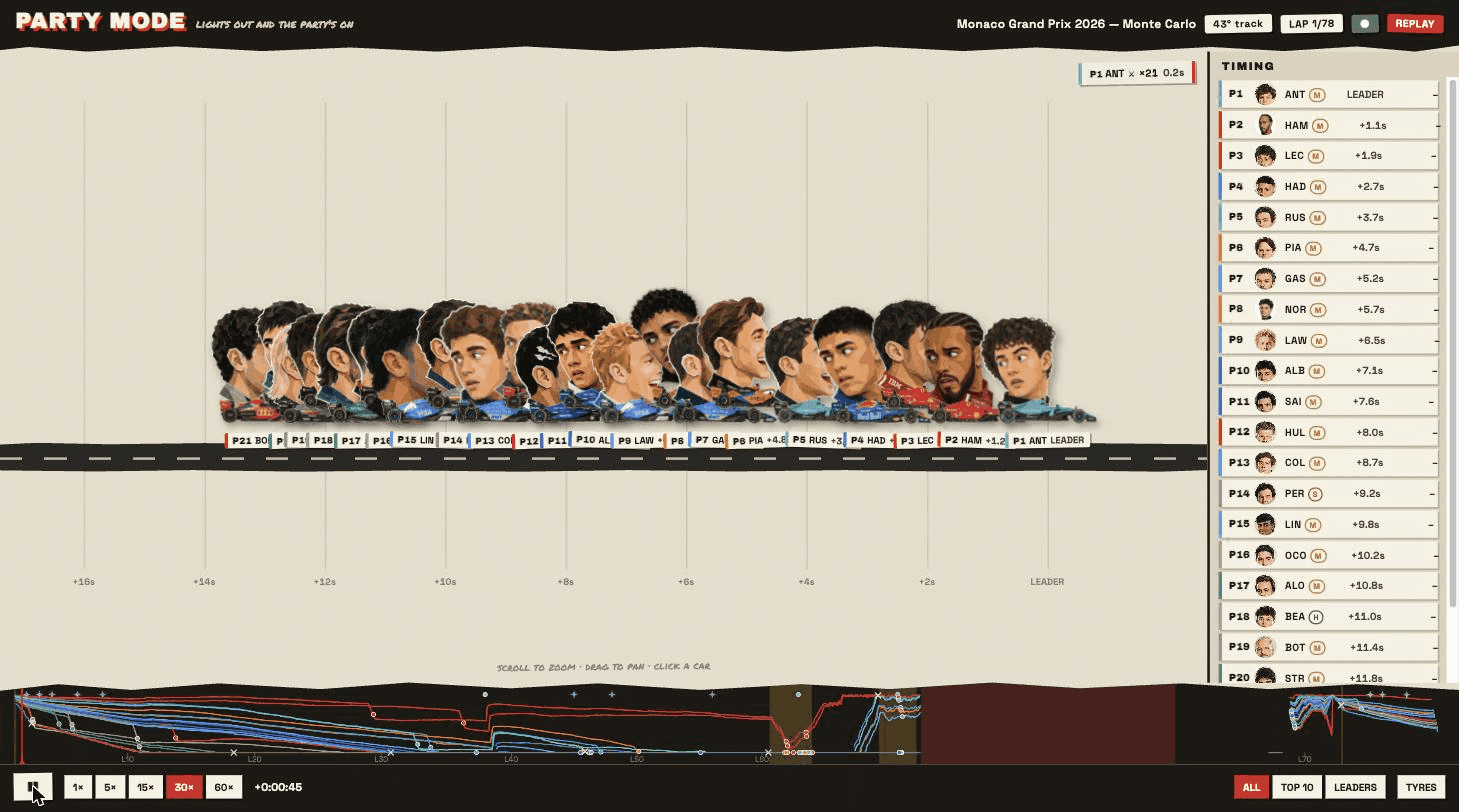Click the LAP 1/78 counter
Image resolution: width=1459 pixels, height=812 pixels.
(x=1311, y=24)
